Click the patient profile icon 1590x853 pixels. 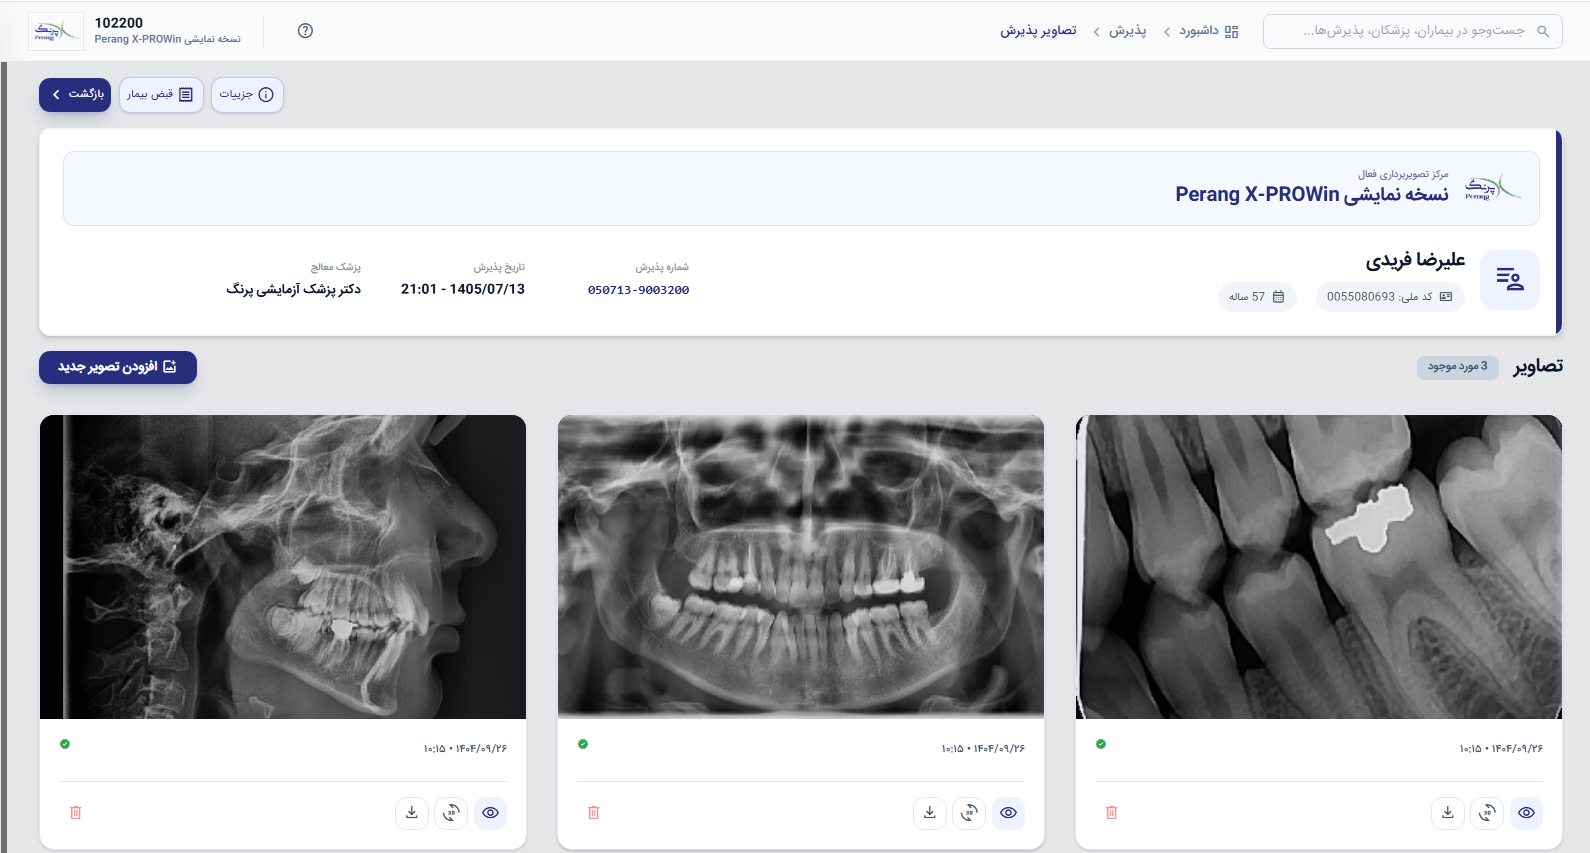pyautogui.click(x=1509, y=280)
